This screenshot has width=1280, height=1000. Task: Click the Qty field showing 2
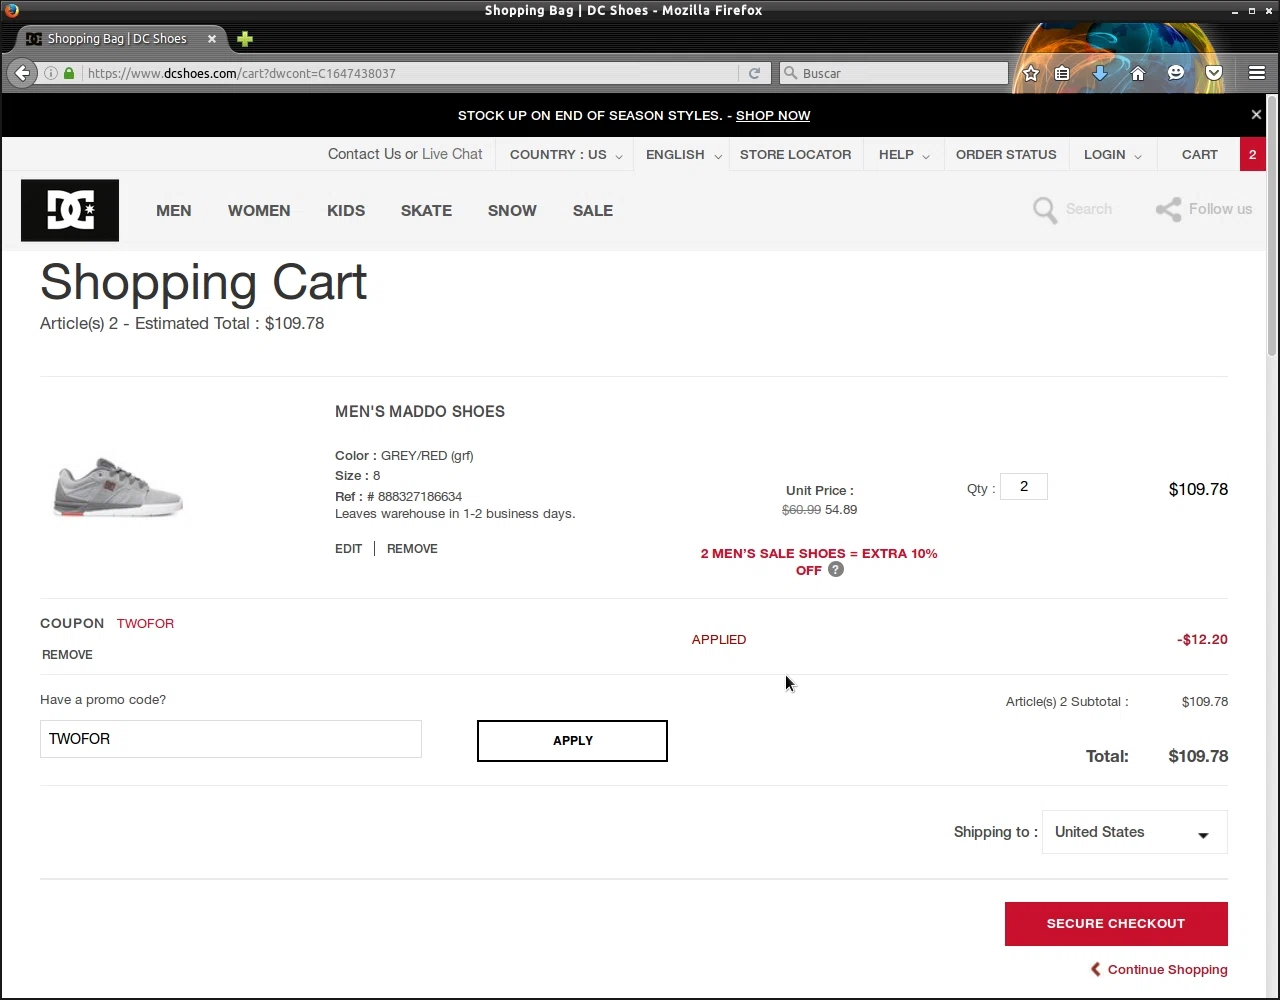click(x=1023, y=487)
